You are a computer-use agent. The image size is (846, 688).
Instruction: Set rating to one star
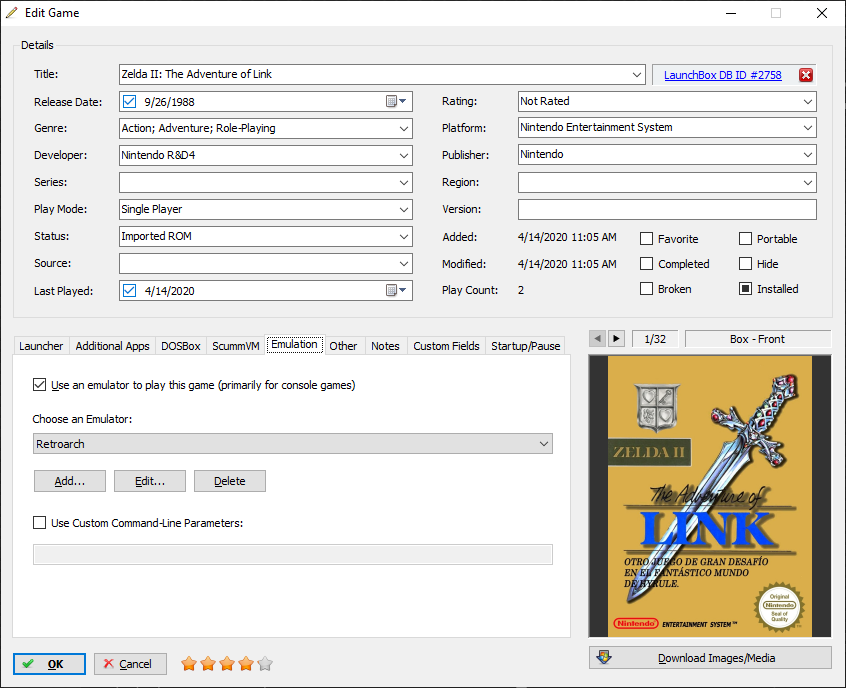pyautogui.click(x=189, y=664)
